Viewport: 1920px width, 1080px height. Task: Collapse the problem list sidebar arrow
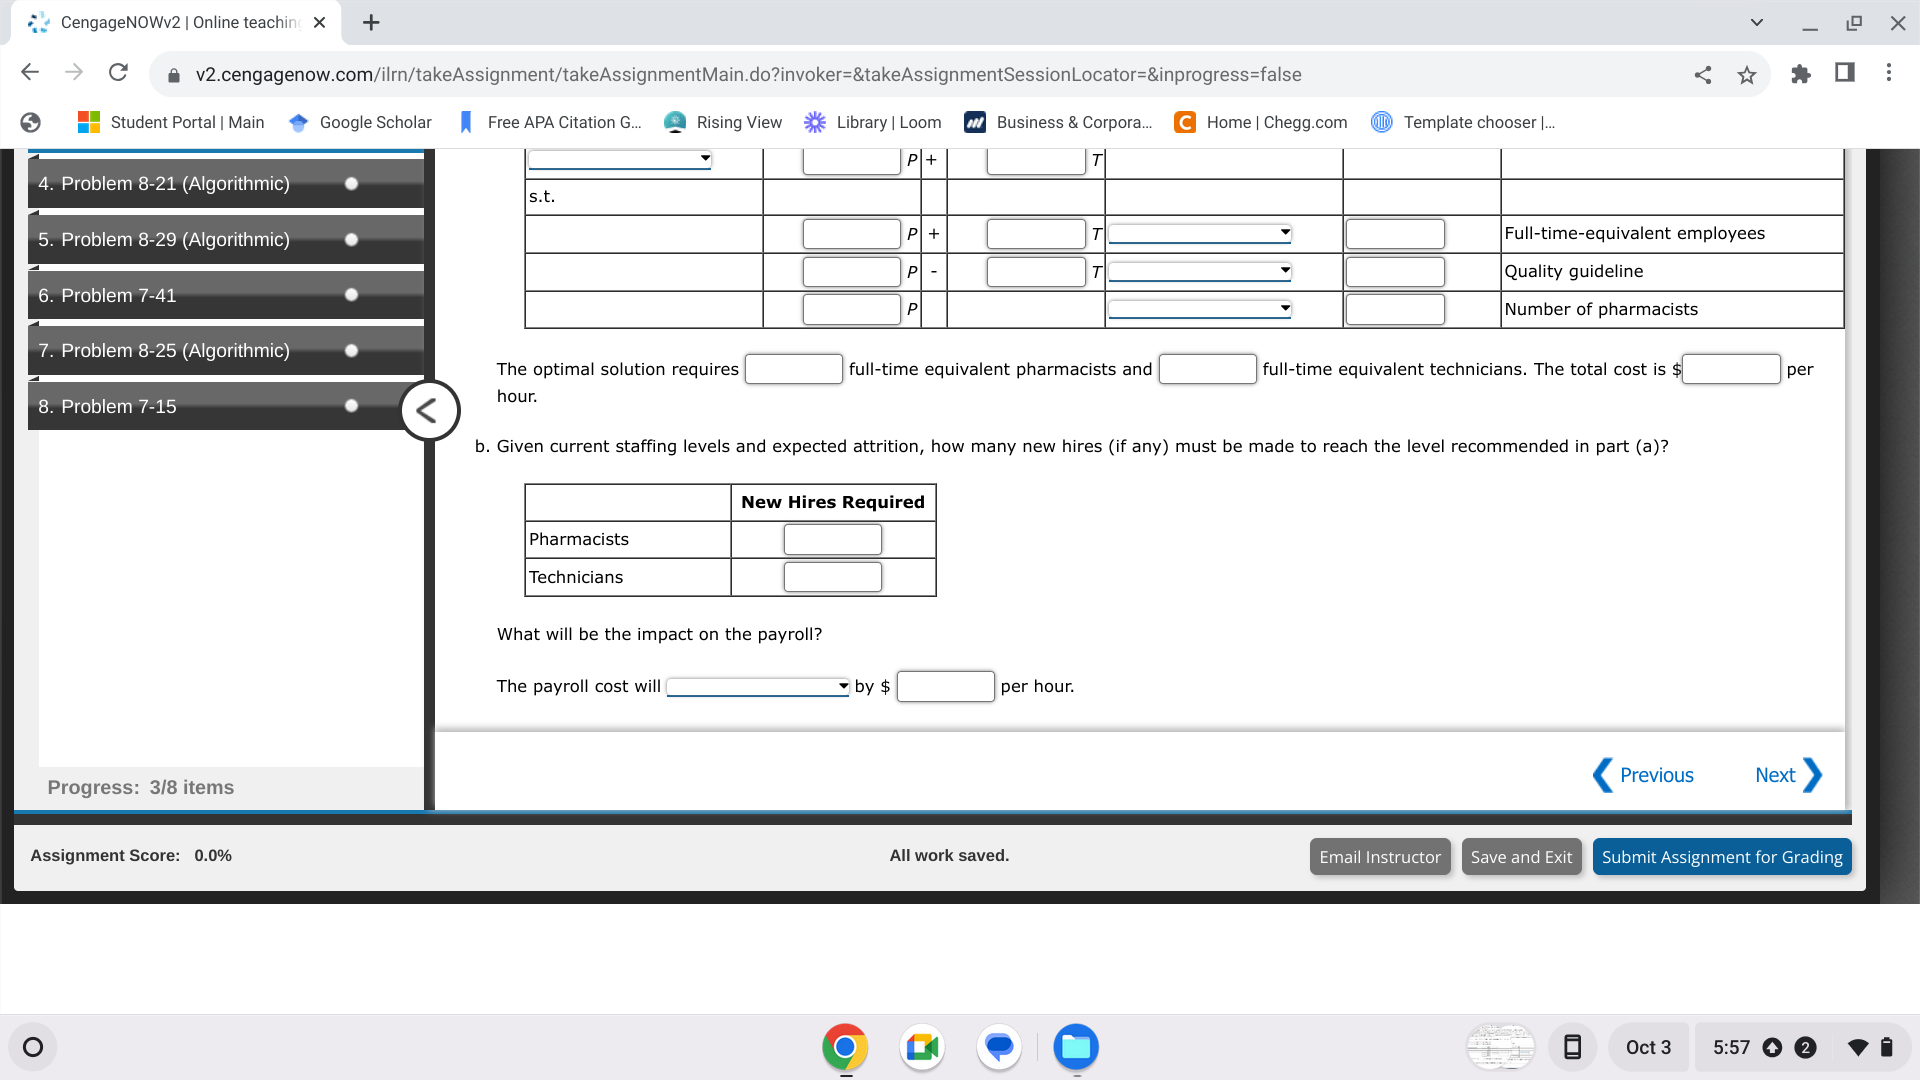(429, 410)
